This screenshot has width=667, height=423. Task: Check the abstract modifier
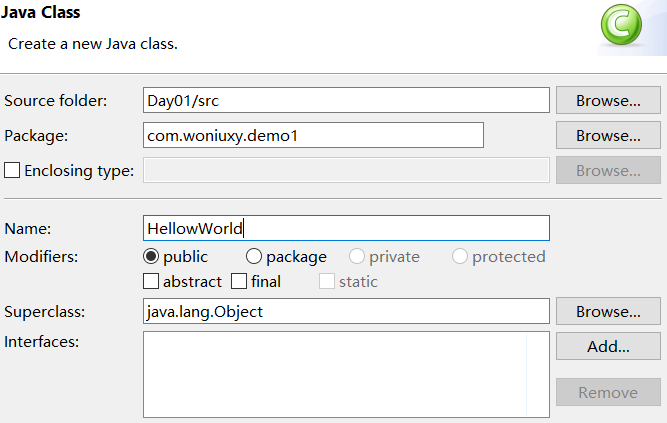[151, 281]
